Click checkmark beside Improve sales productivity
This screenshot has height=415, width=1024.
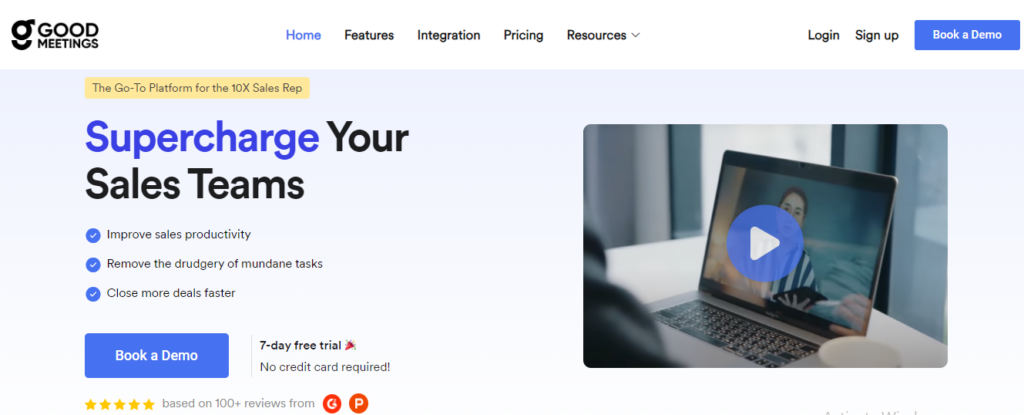coord(93,235)
